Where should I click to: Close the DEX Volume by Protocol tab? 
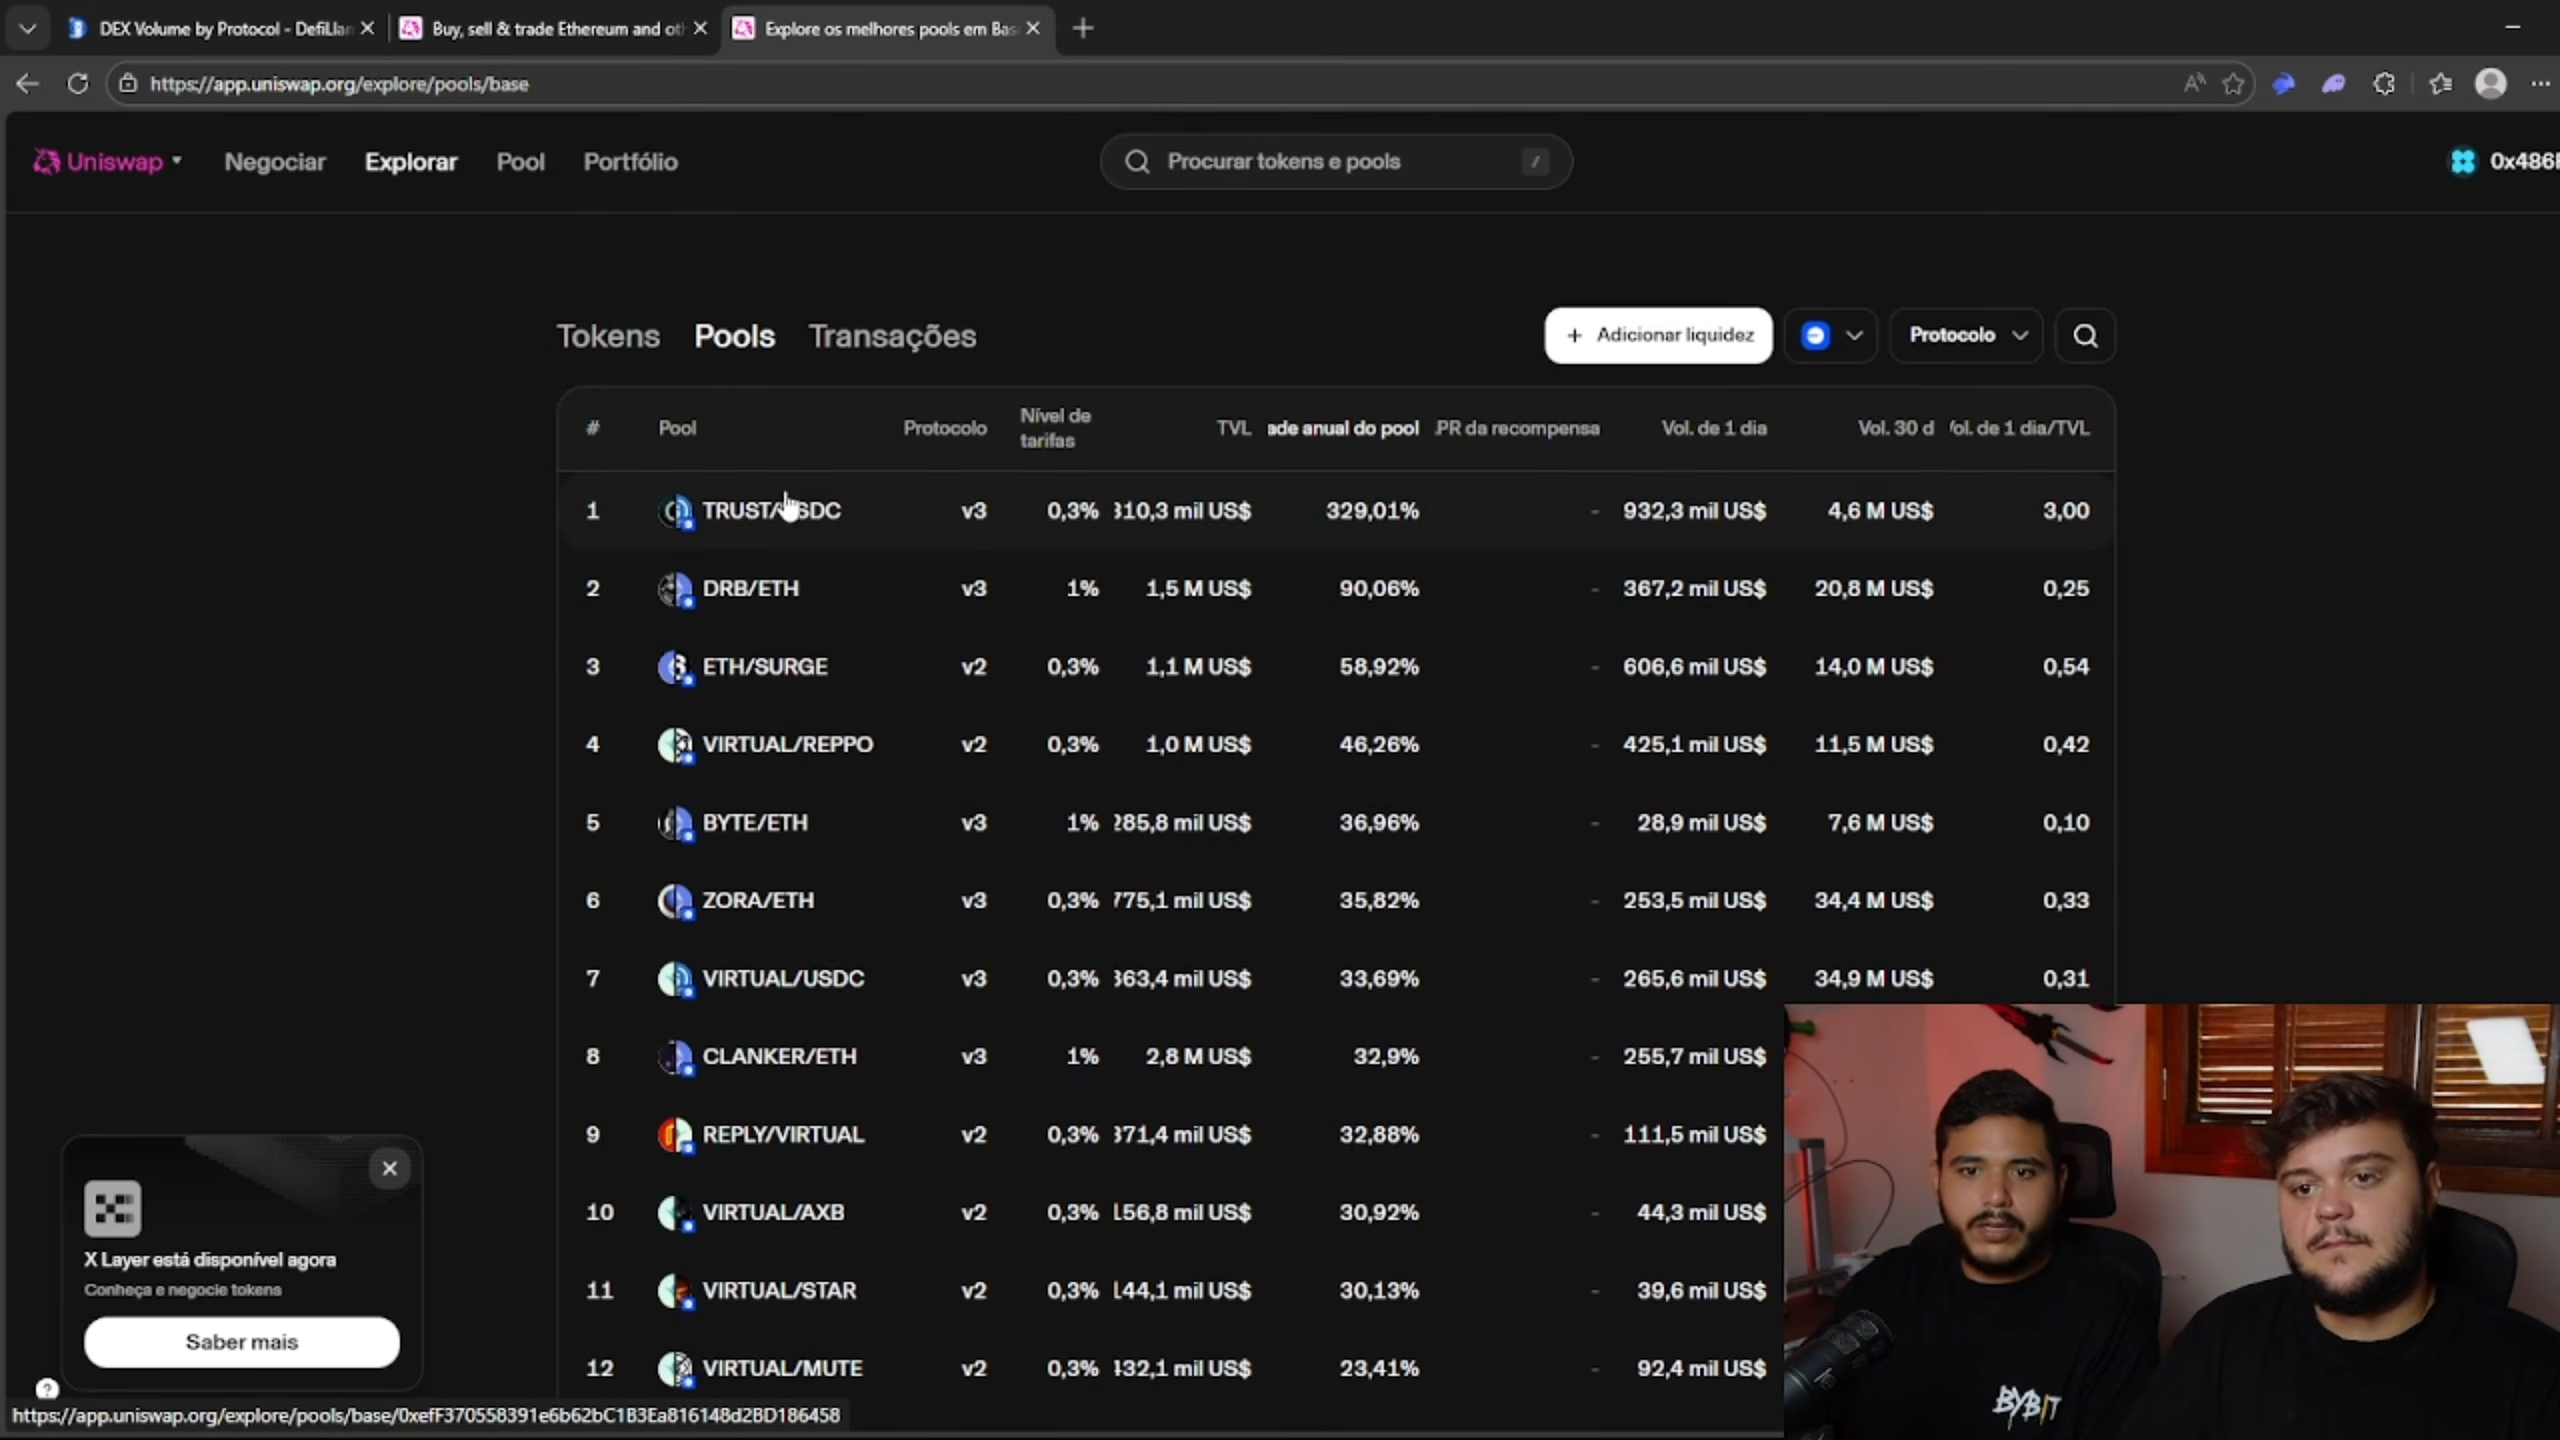[x=367, y=28]
